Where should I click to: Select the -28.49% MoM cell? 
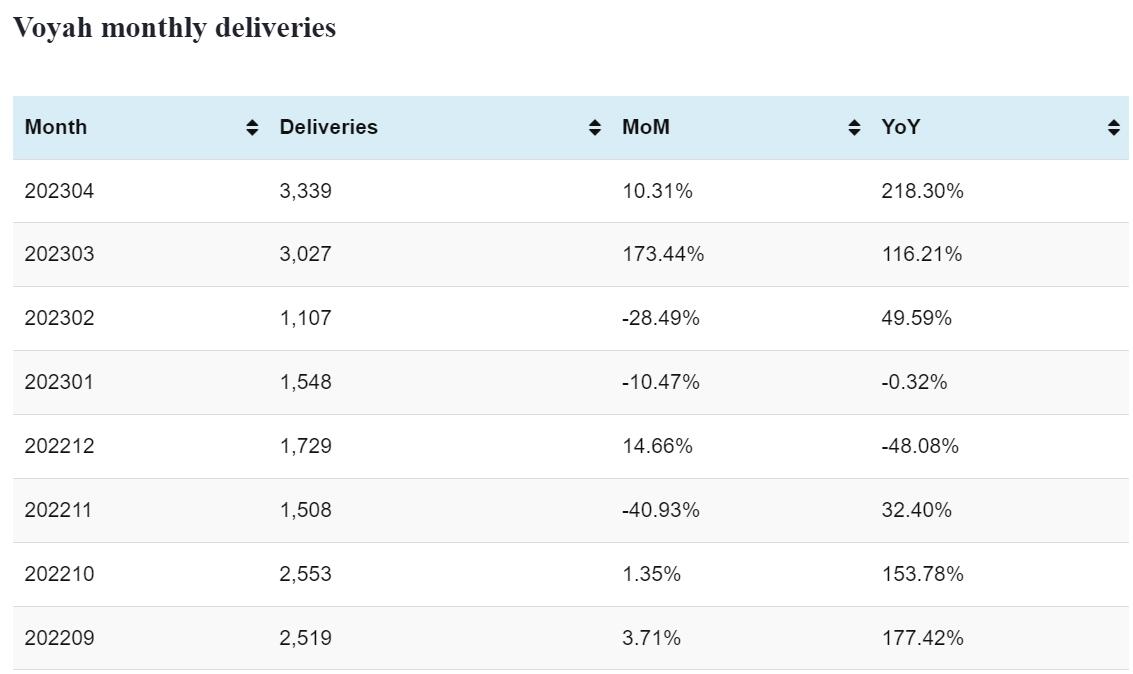pos(660,318)
